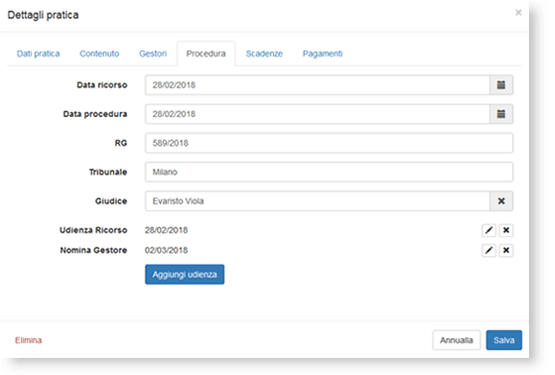Open calendar picker for Data ricorso
Image resolution: width=555 pixels, height=375 pixels.
(501, 85)
